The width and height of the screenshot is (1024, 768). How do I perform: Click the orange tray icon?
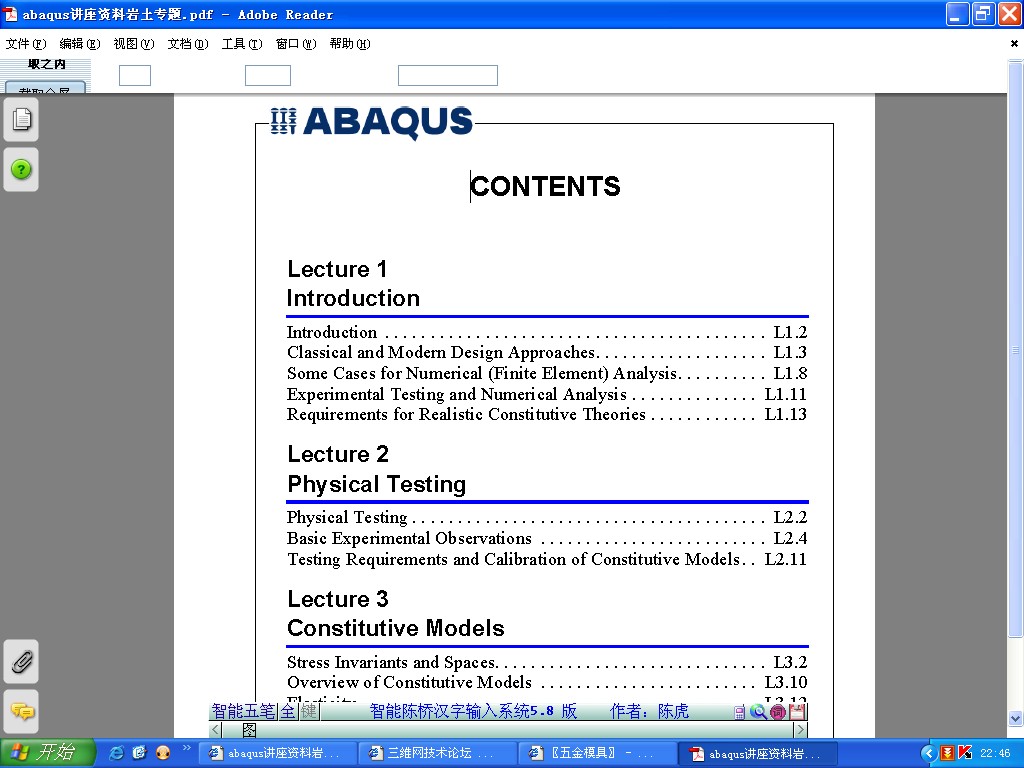click(x=947, y=754)
